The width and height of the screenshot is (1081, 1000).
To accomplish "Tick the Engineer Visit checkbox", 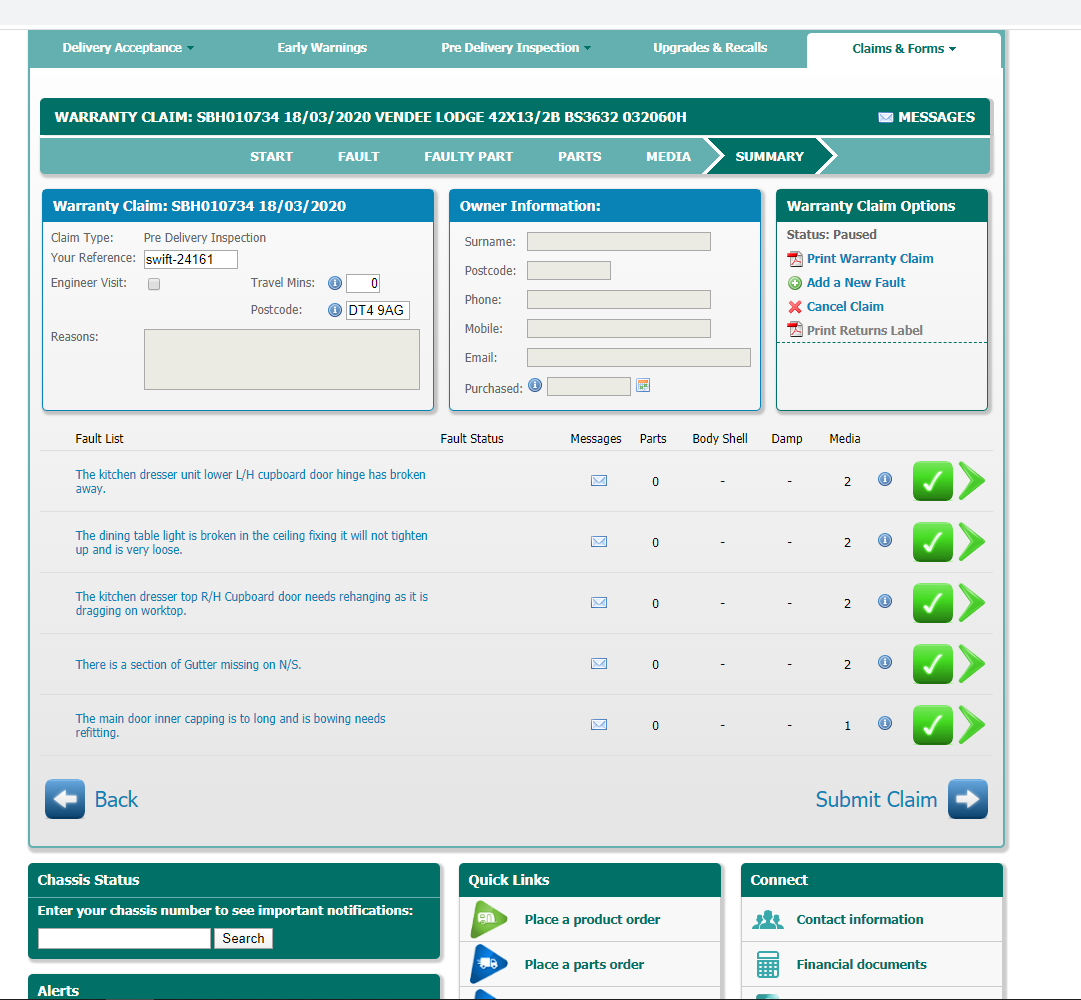I will click(x=154, y=284).
